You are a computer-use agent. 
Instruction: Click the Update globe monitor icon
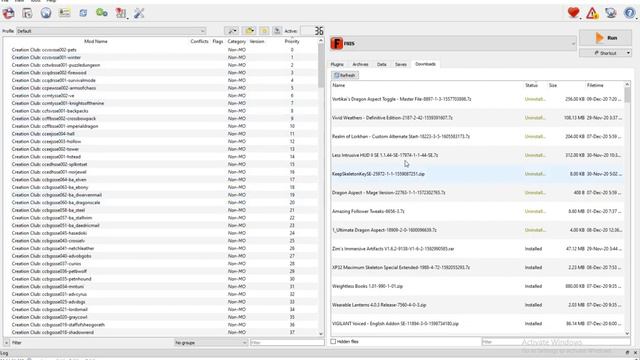[x=611, y=13]
